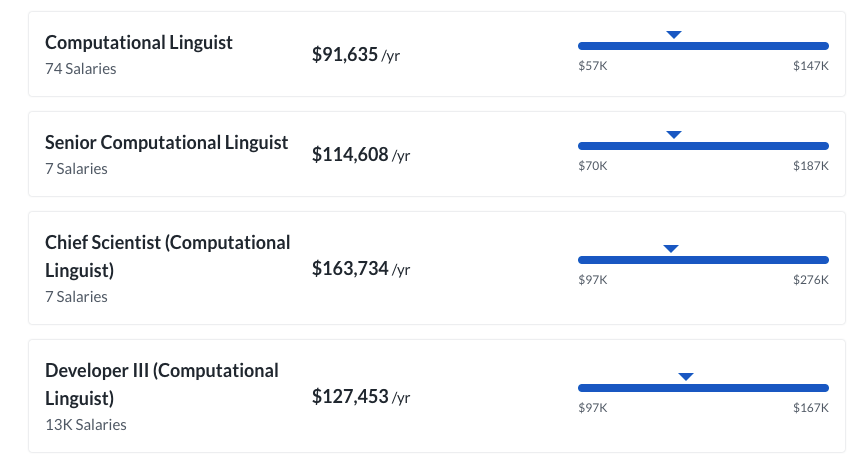
Task: Click Developer III range bar triangle marker
Action: coord(686,377)
